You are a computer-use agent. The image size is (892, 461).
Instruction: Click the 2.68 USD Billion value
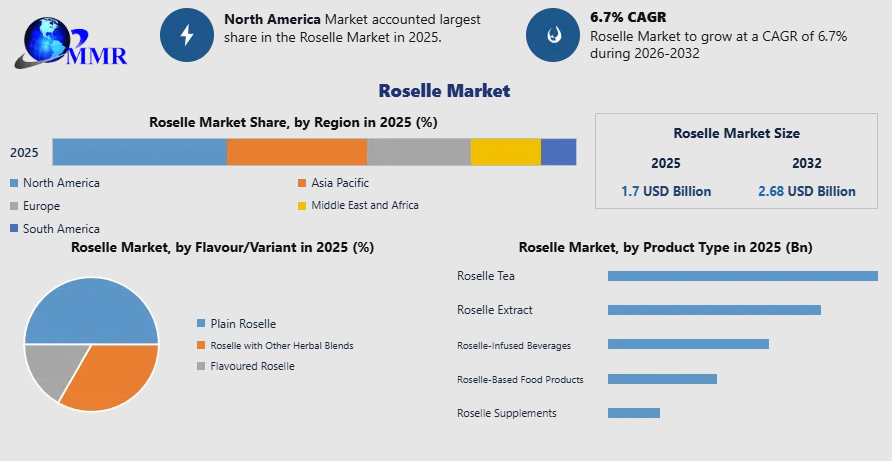pyautogui.click(x=806, y=191)
